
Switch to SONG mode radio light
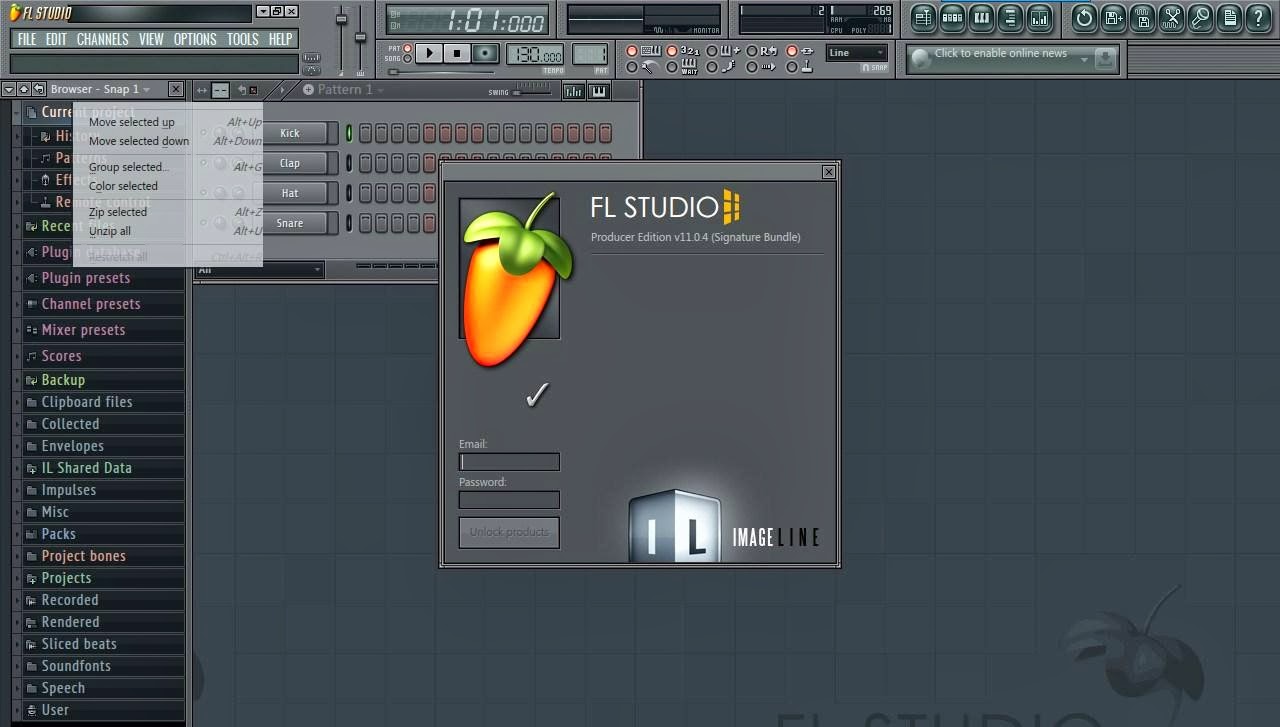coord(407,59)
